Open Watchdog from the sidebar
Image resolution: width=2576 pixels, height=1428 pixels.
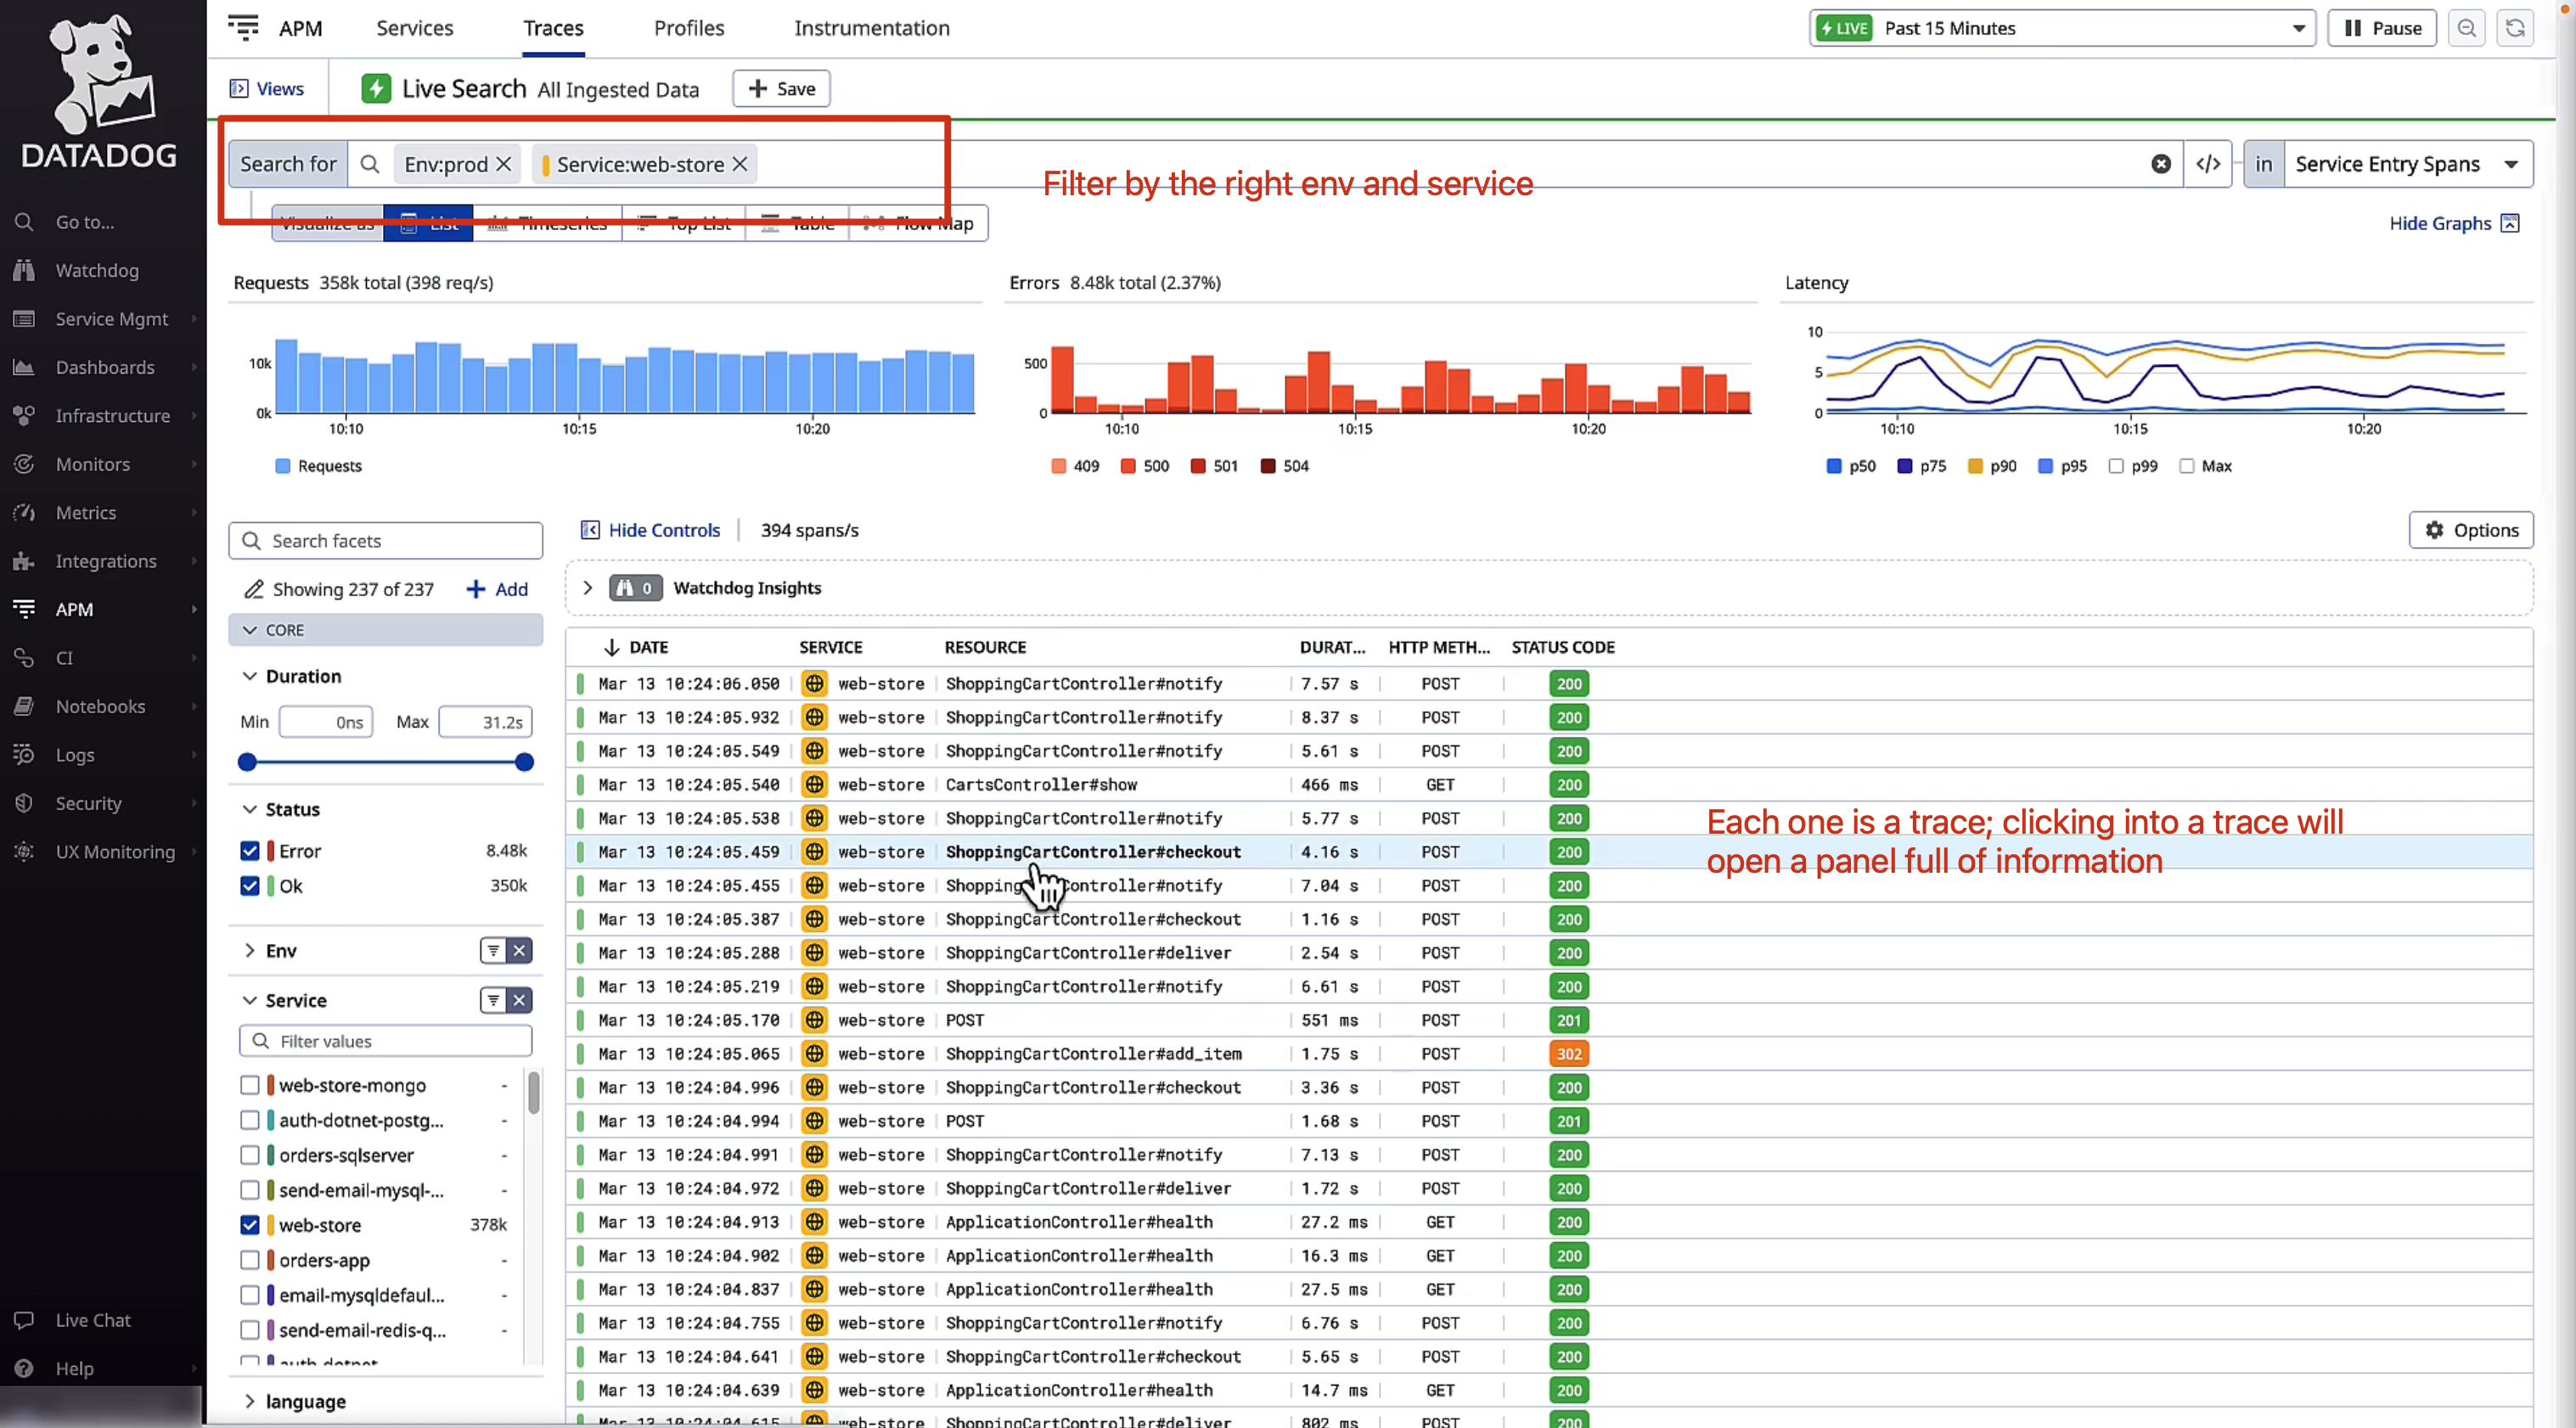pos(97,270)
